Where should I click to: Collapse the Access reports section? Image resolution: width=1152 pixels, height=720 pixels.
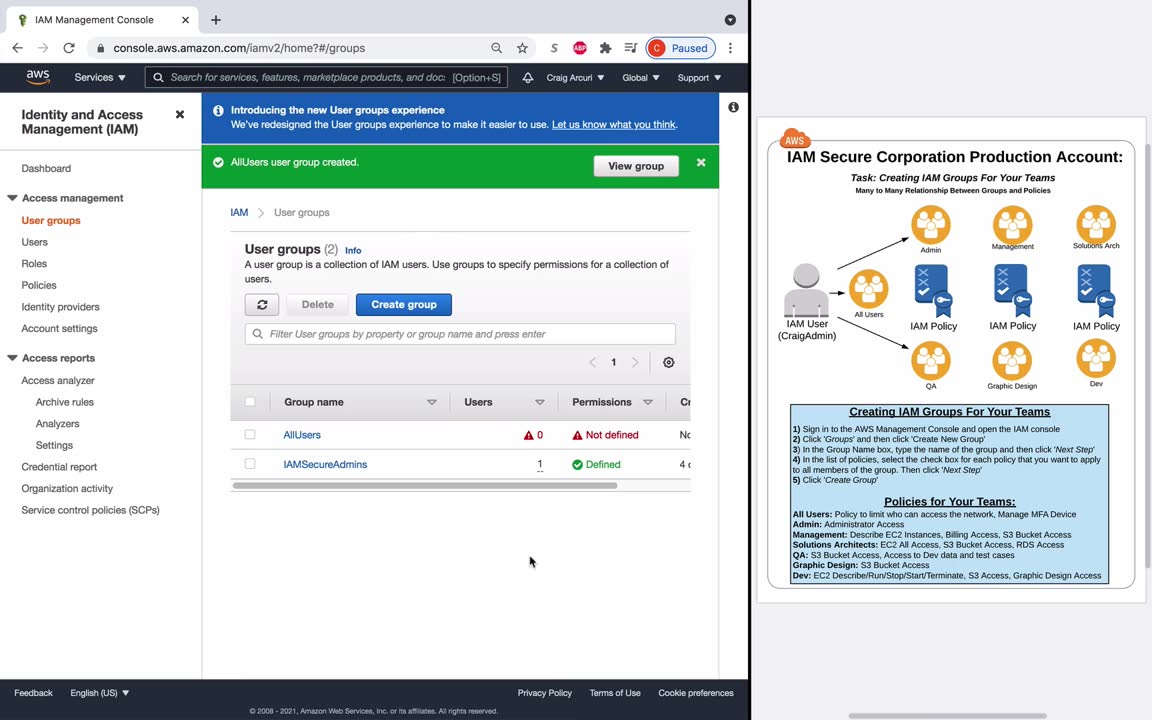coord(12,358)
